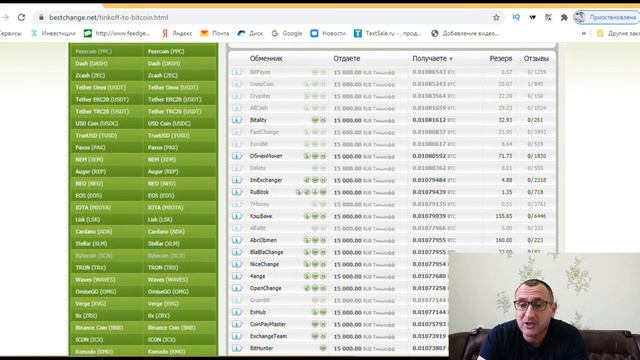The image size is (640, 360).
Task: Open КэшБанк reviews count 0/6446
Action: pyautogui.click(x=536, y=216)
